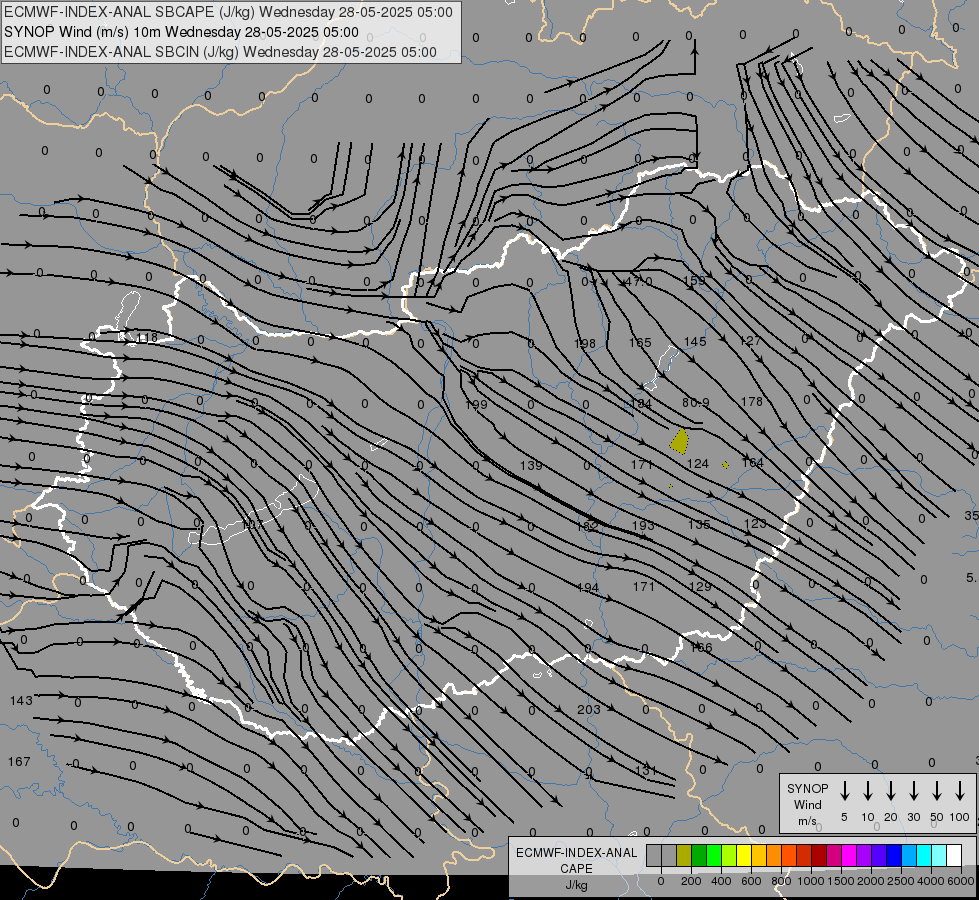Image resolution: width=979 pixels, height=900 pixels.
Task: Click the map value 178
Action: click(751, 402)
